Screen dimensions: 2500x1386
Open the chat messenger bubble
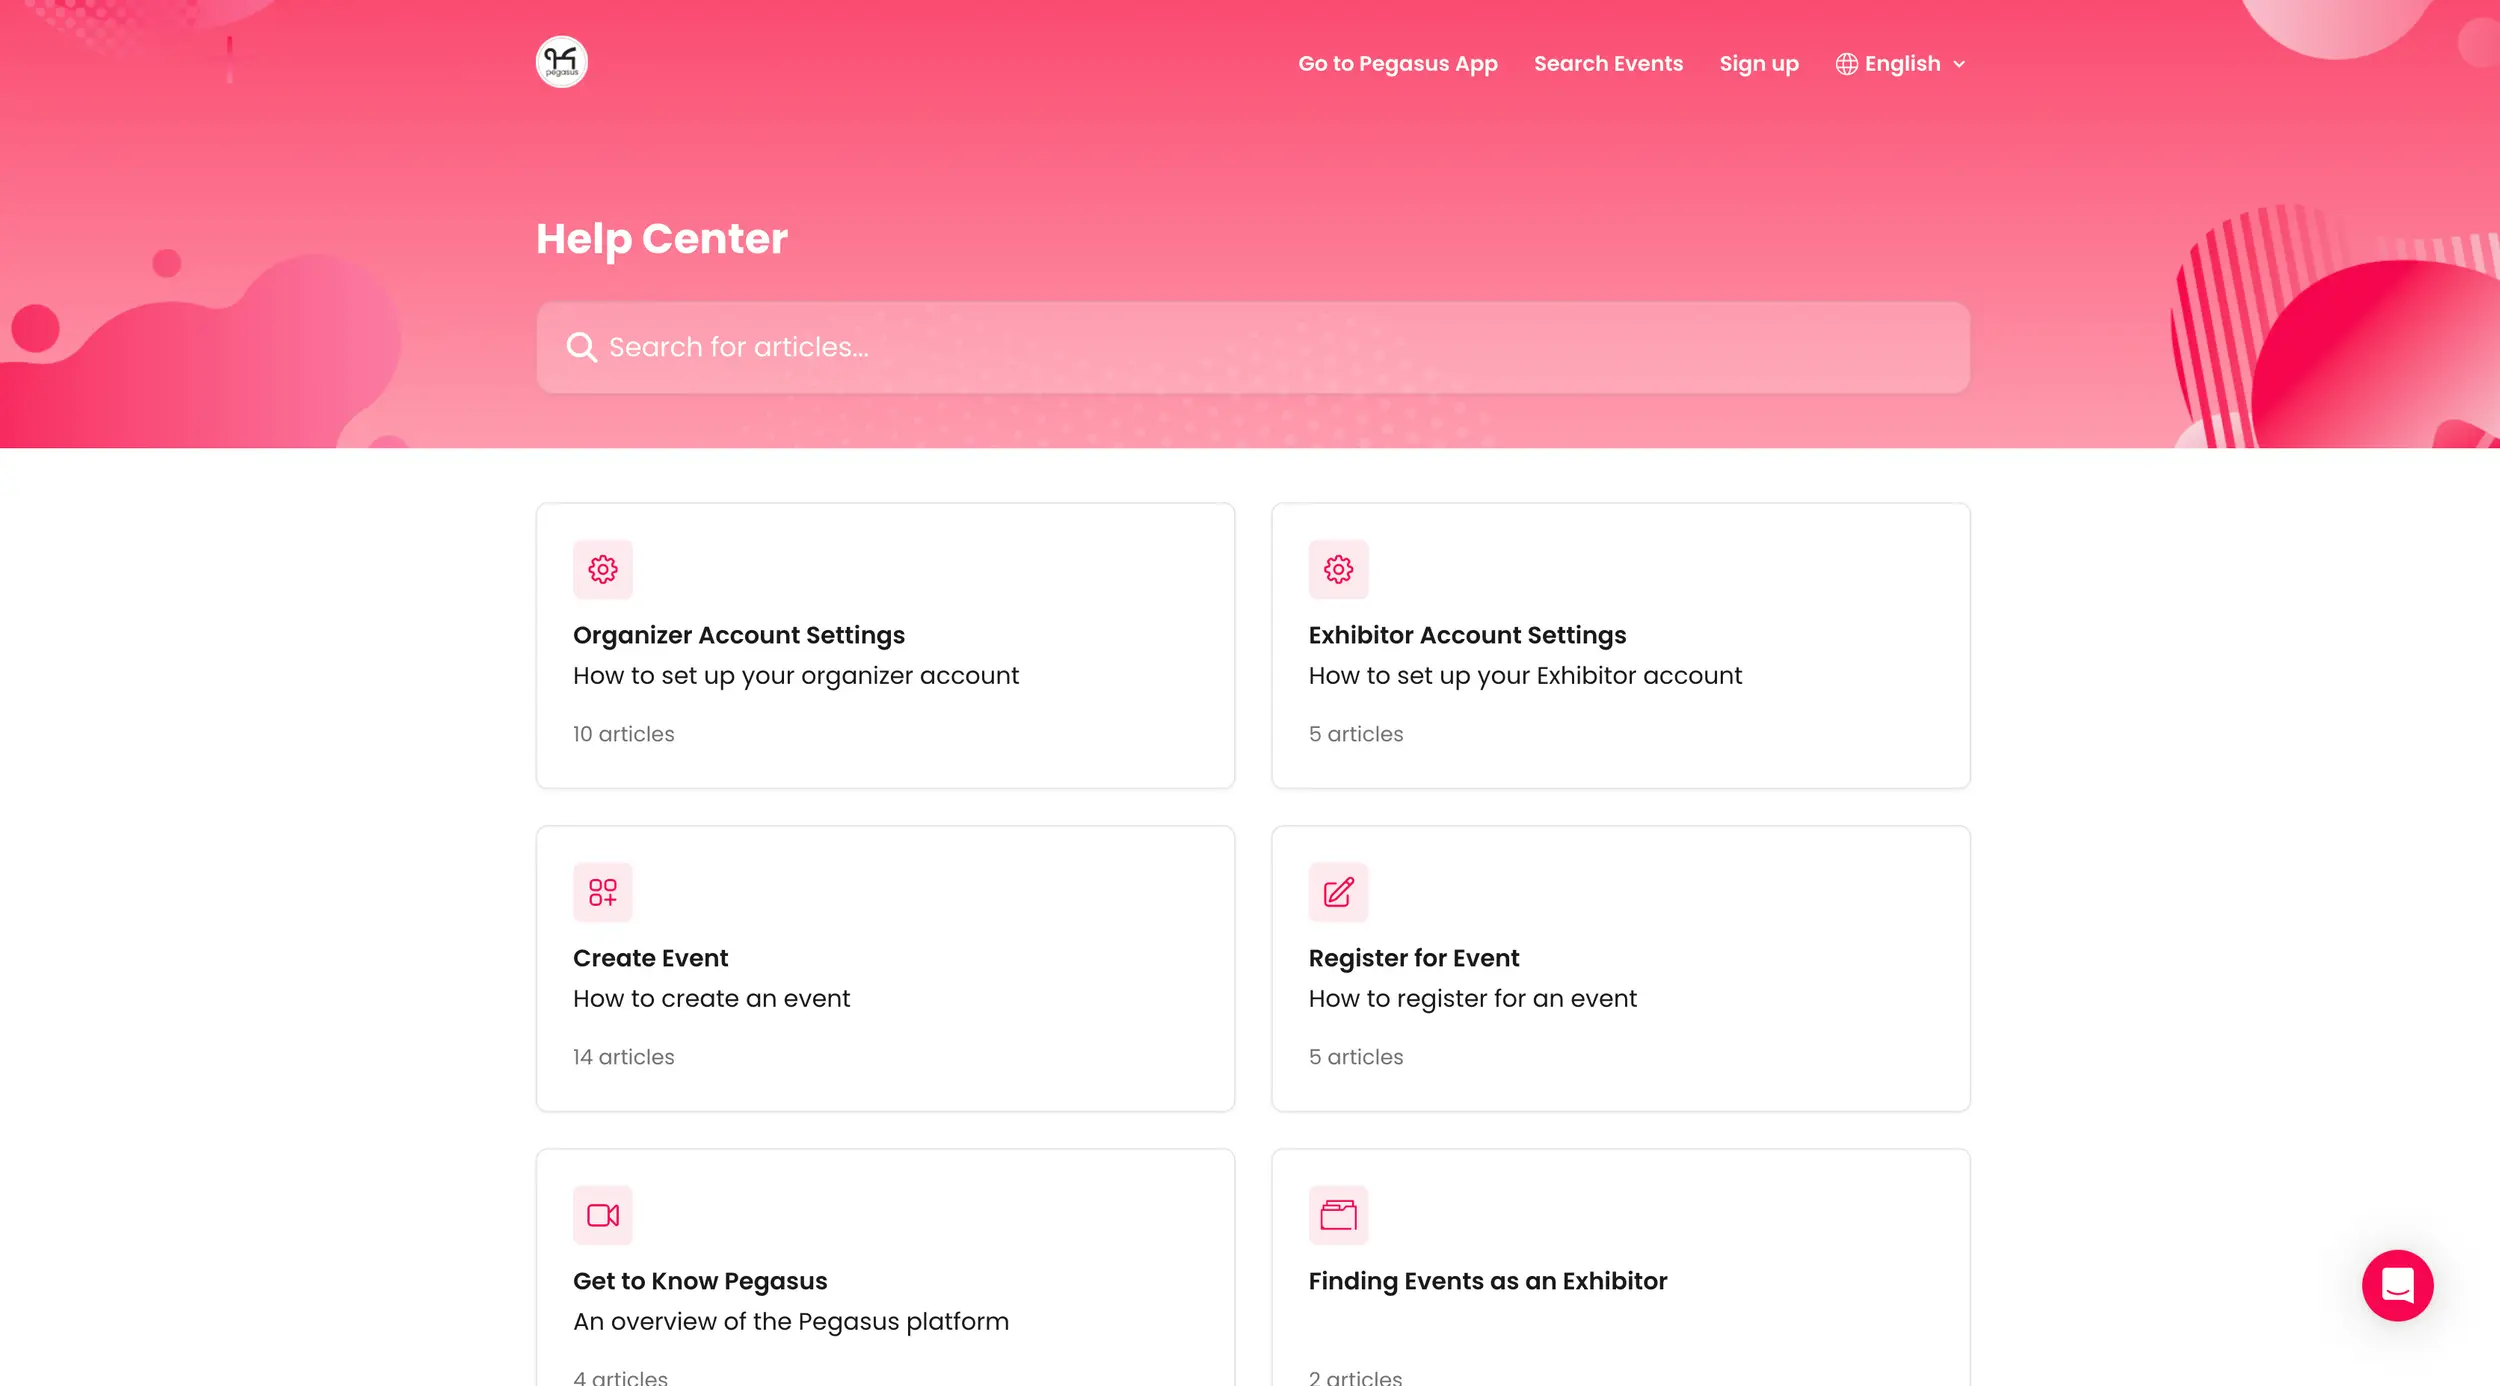[2397, 1285]
